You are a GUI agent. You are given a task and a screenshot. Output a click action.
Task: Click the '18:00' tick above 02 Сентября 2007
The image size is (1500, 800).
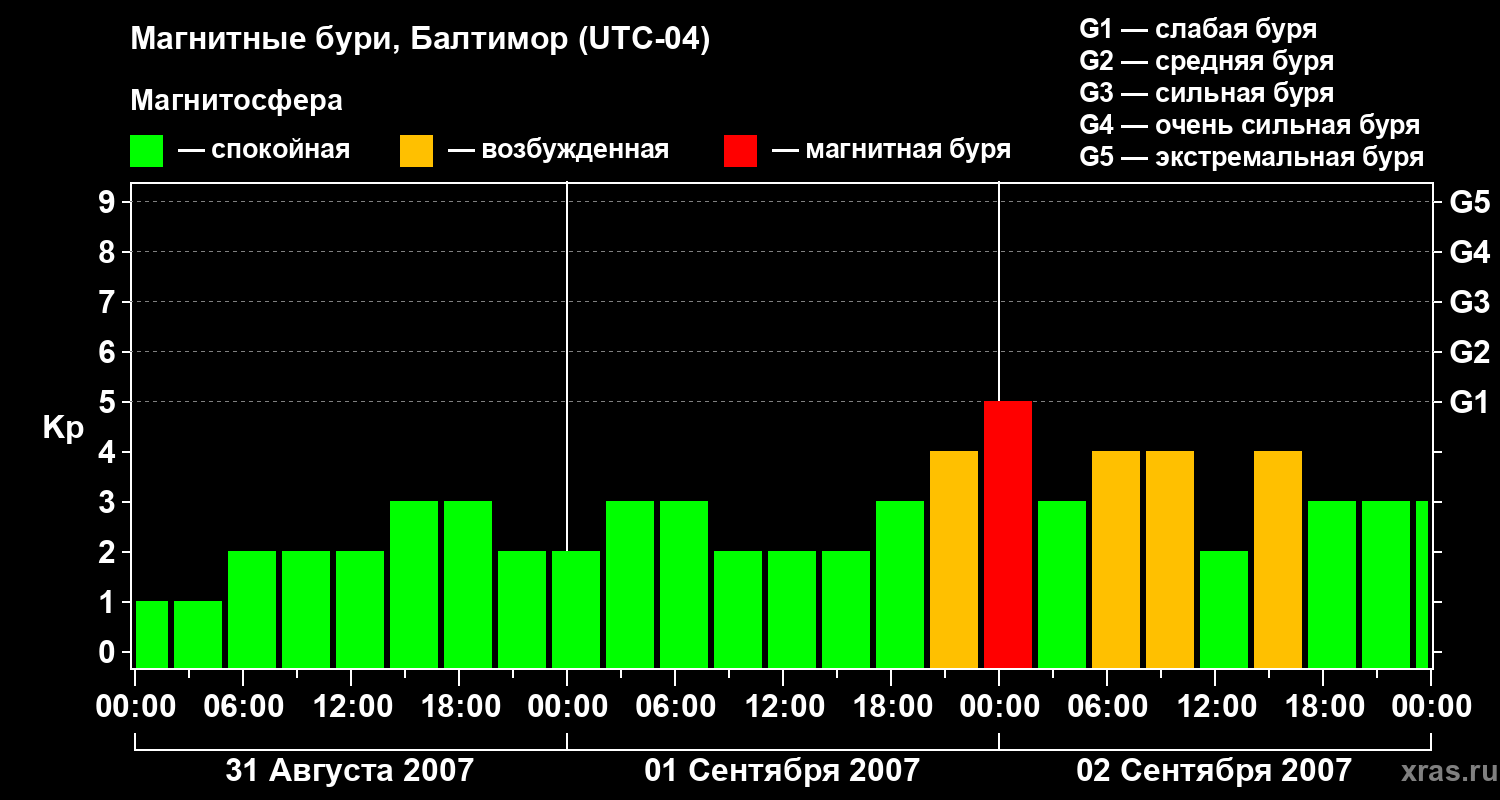pos(1323,707)
